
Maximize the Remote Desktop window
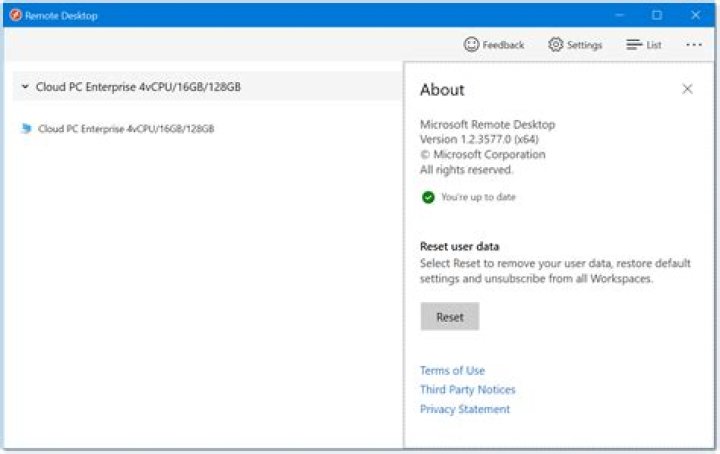(657, 15)
